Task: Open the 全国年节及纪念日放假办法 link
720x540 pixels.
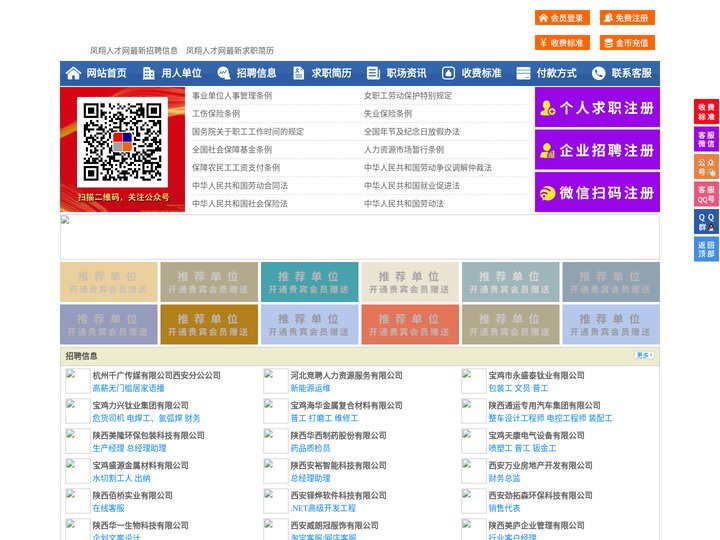Action: pos(412,131)
